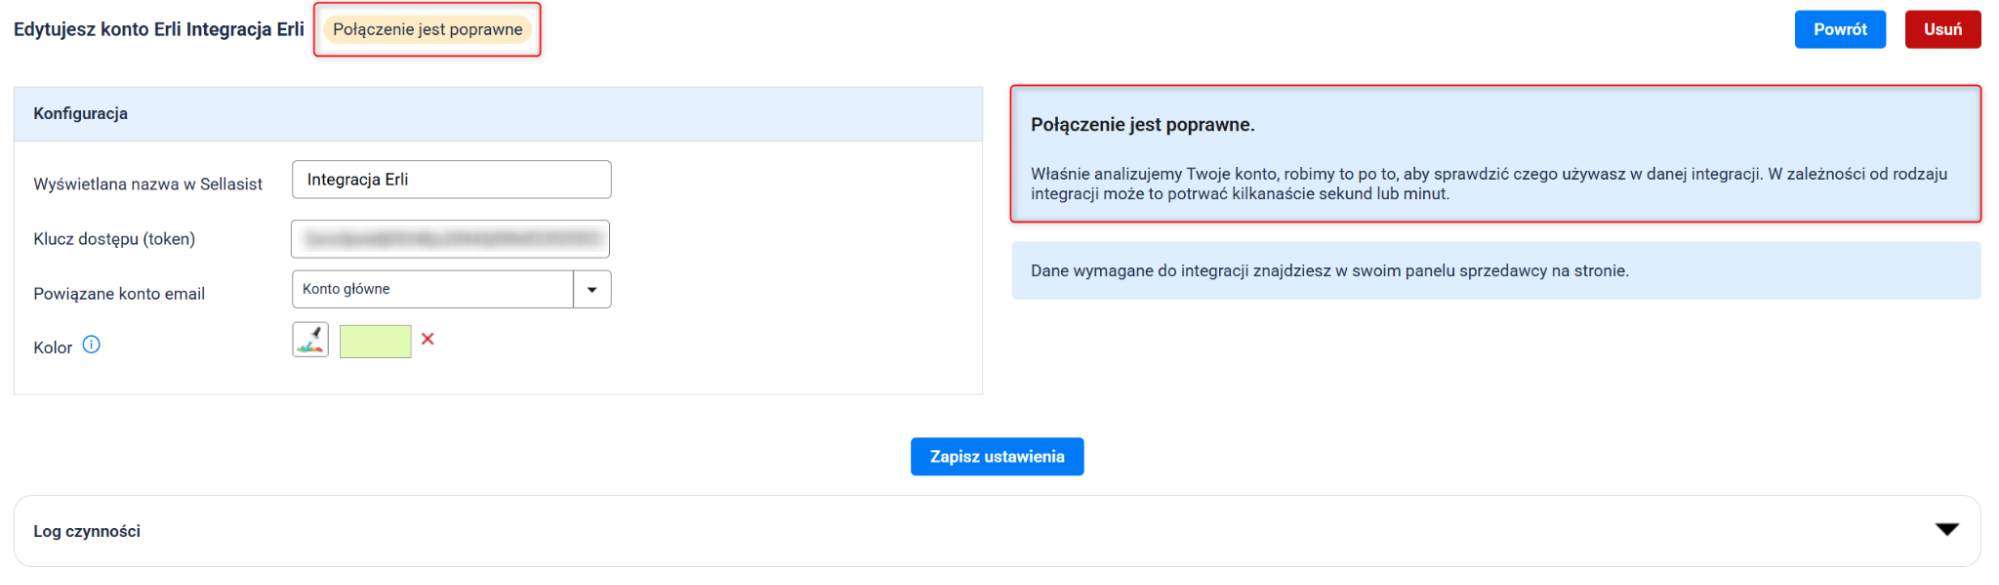This screenshot has height=585, width=1999.
Task: Click the Powrót button
Action: 1839,30
